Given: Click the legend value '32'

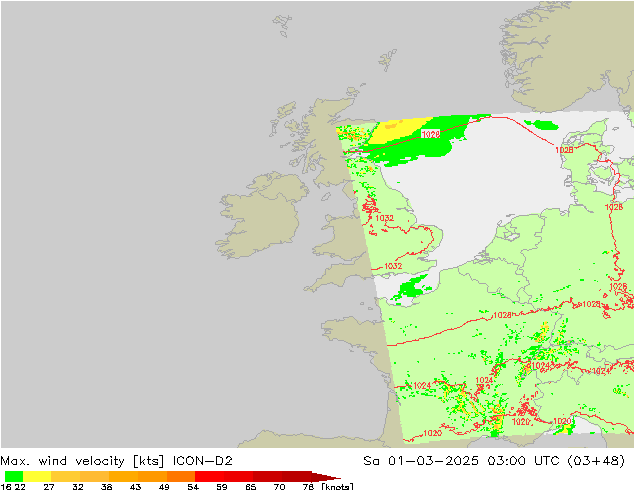Looking at the screenshot, I should coord(78,486).
